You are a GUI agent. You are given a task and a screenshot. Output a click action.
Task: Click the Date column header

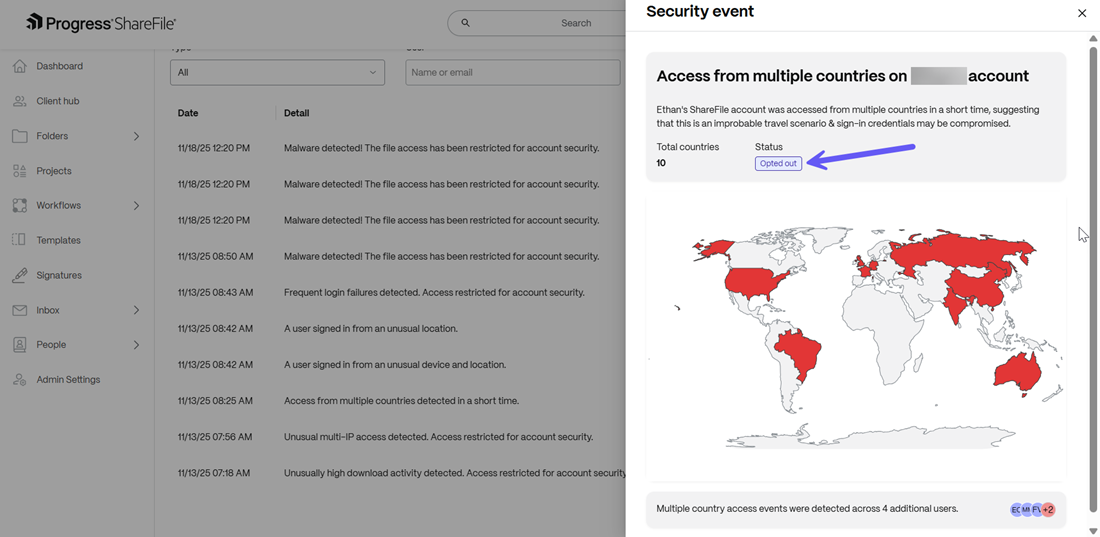pyautogui.click(x=188, y=113)
